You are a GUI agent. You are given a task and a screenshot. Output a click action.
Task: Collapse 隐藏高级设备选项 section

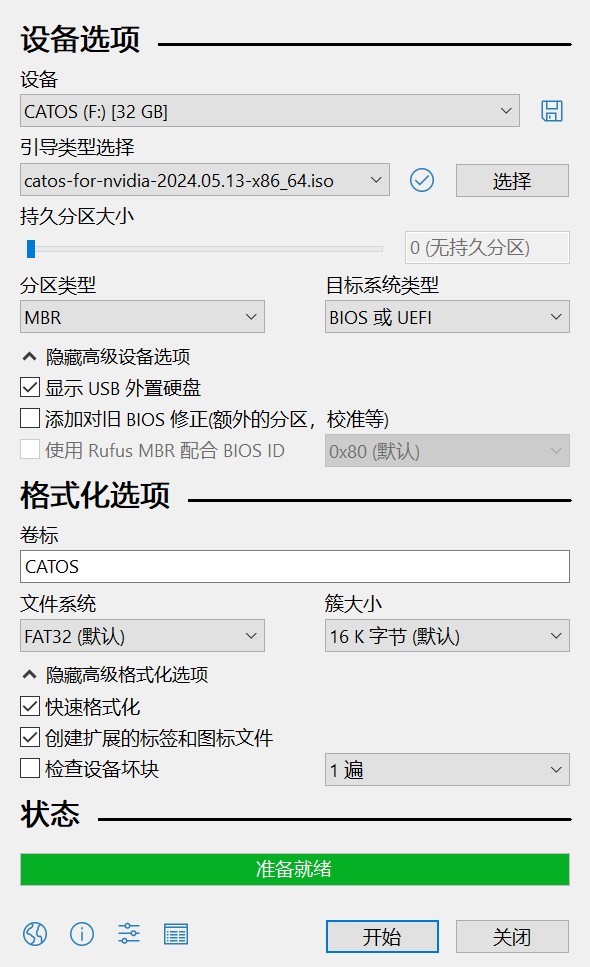[107, 356]
